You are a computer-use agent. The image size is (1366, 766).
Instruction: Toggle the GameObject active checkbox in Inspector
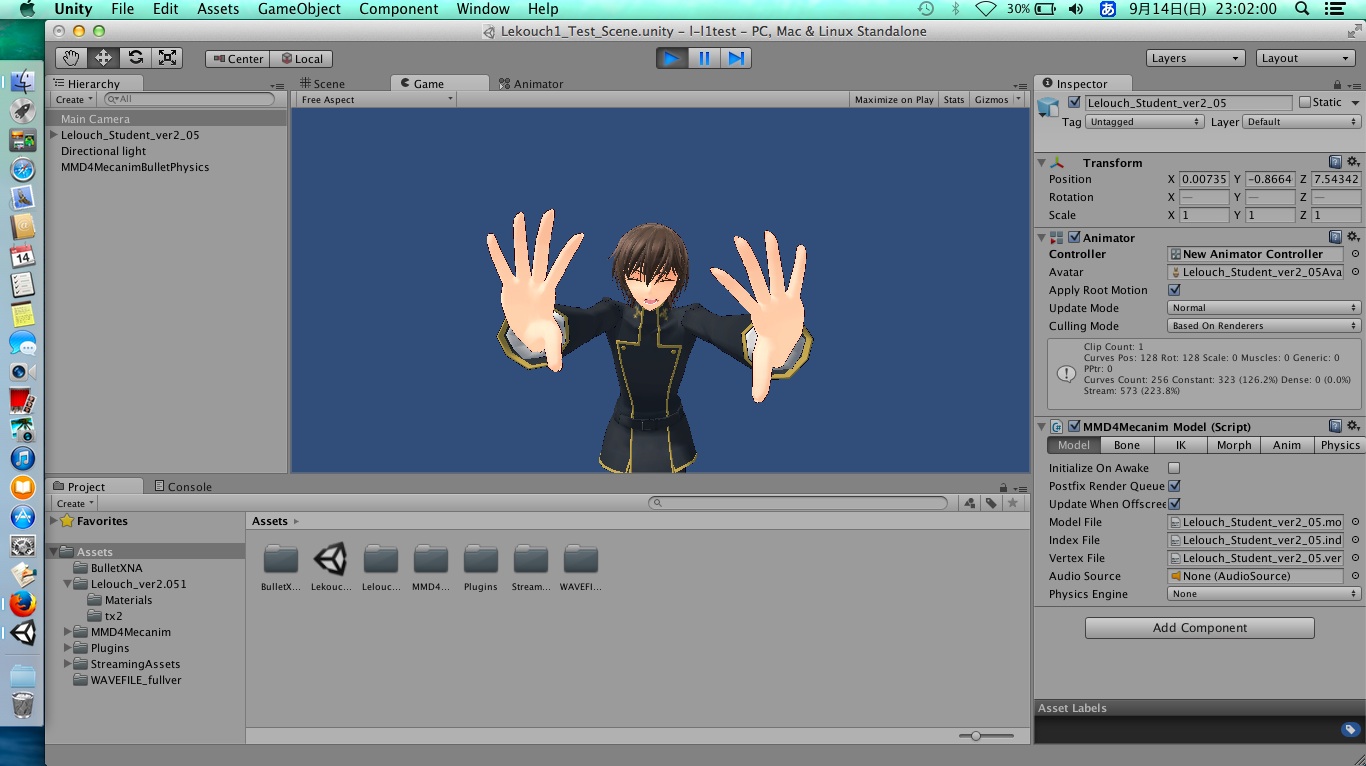[x=1074, y=102]
